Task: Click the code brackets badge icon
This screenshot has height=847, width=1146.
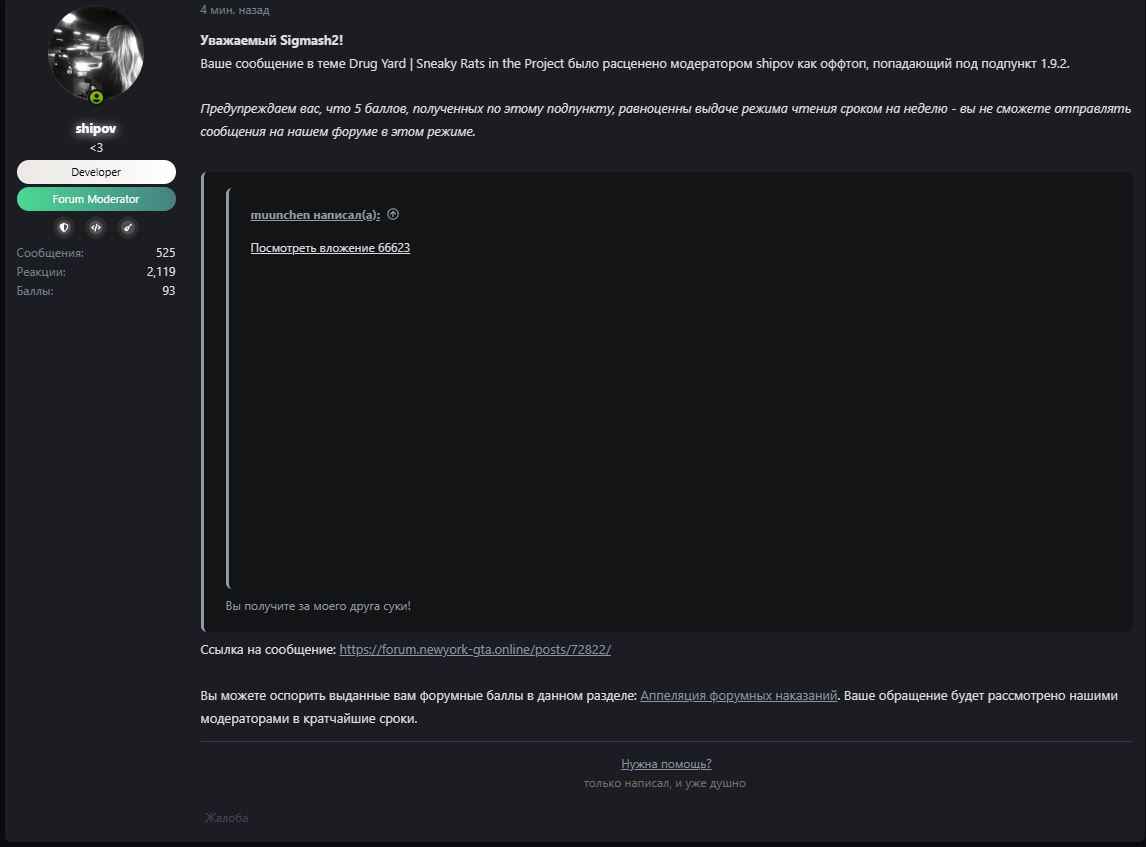Action: coord(96,228)
